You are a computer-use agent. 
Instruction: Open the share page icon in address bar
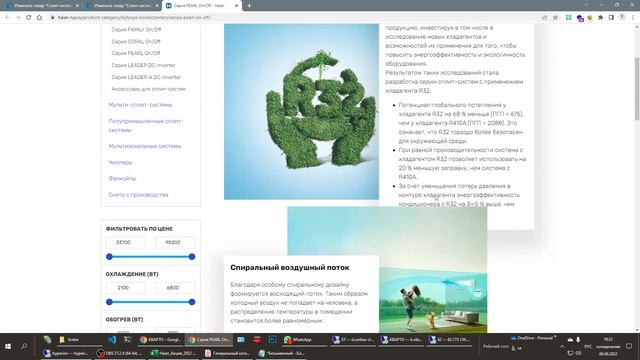coord(544,18)
